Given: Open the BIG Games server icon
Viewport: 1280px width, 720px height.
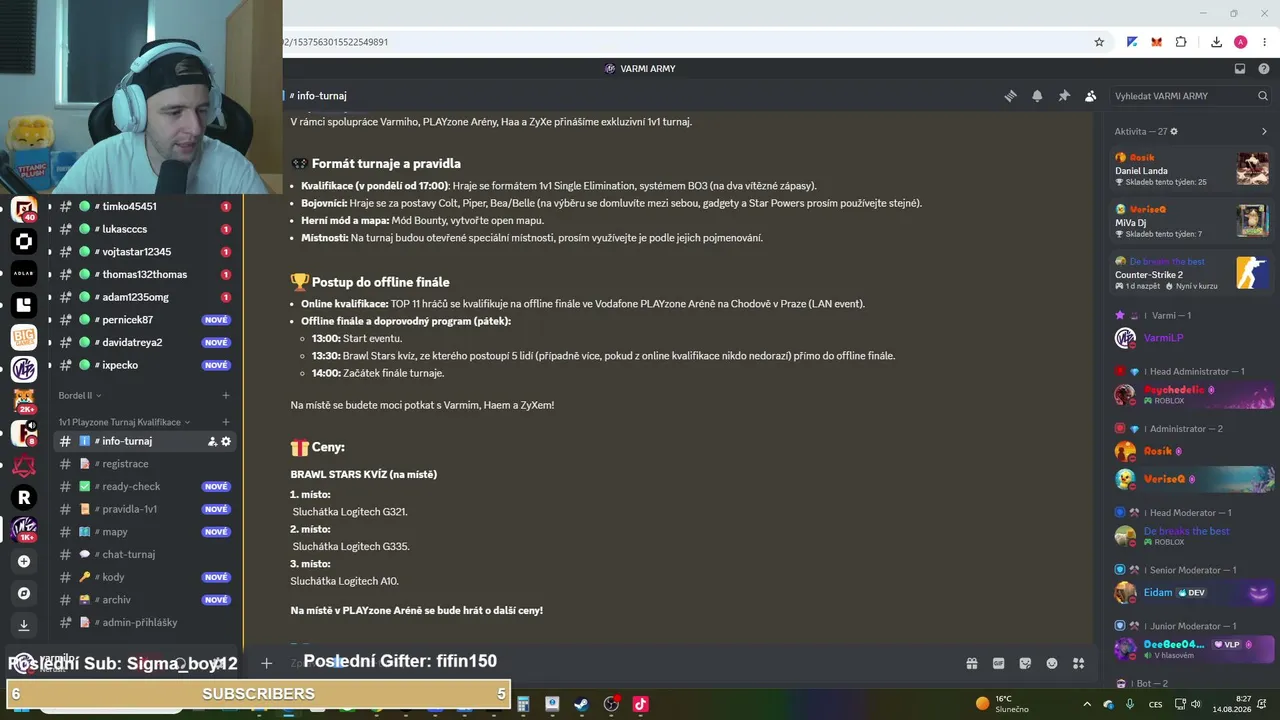Looking at the screenshot, I should [24, 337].
